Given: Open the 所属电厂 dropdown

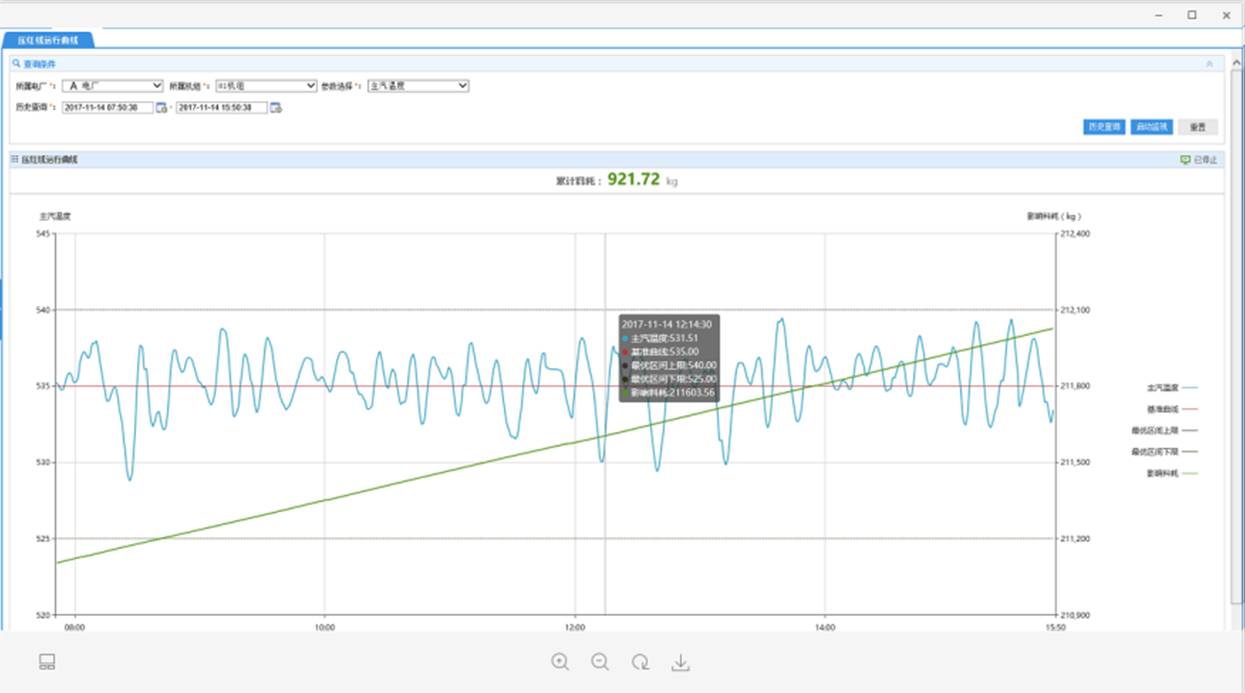Looking at the screenshot, I should [112, 86].
